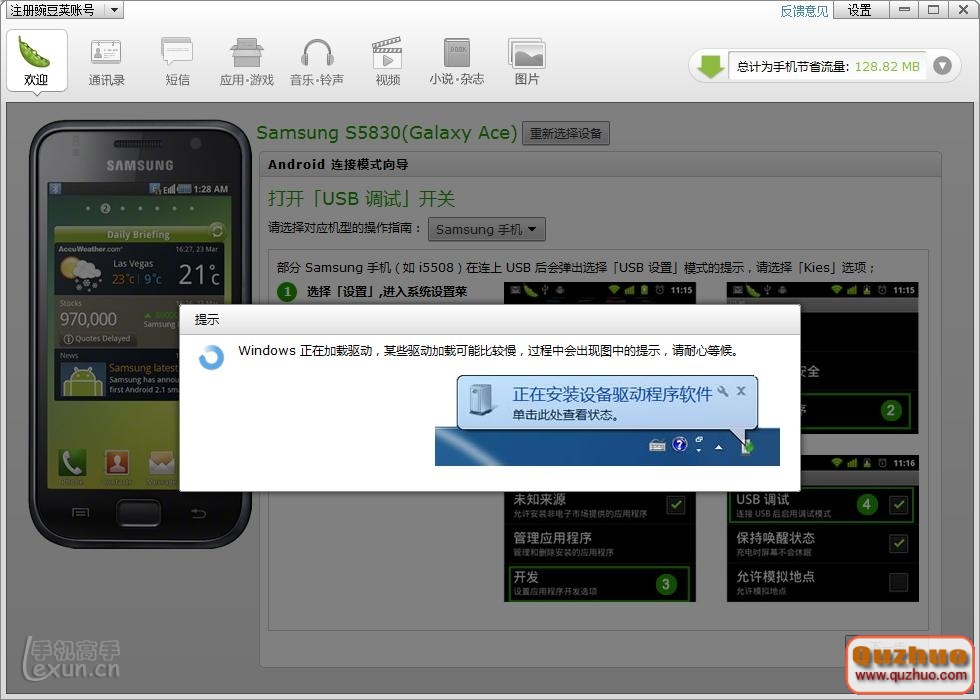980x700 pixels.
Task: Click the keyboard tray icon
Action: [x=657, y=446]
